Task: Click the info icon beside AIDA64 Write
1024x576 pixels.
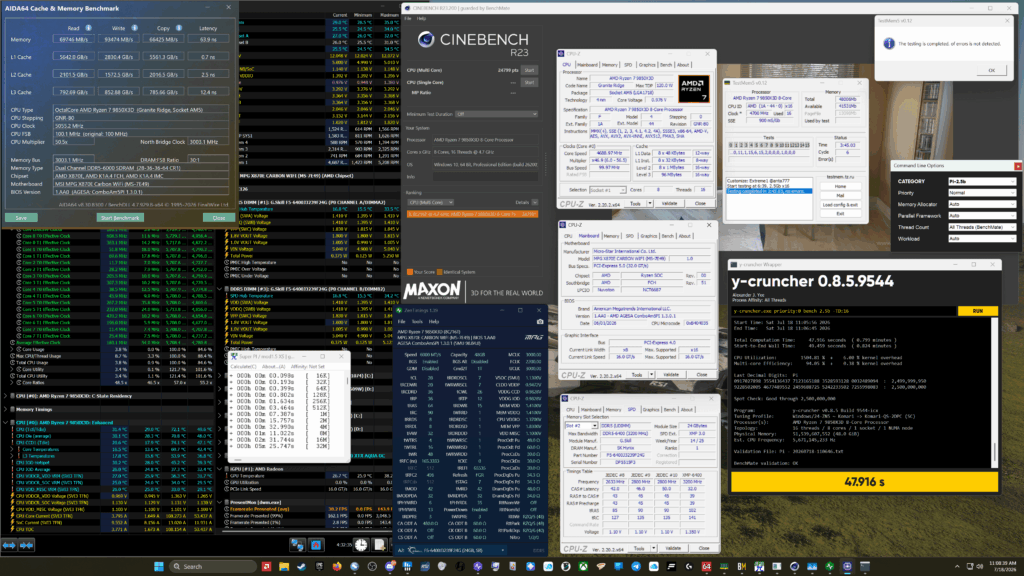Action: [135, 28]
